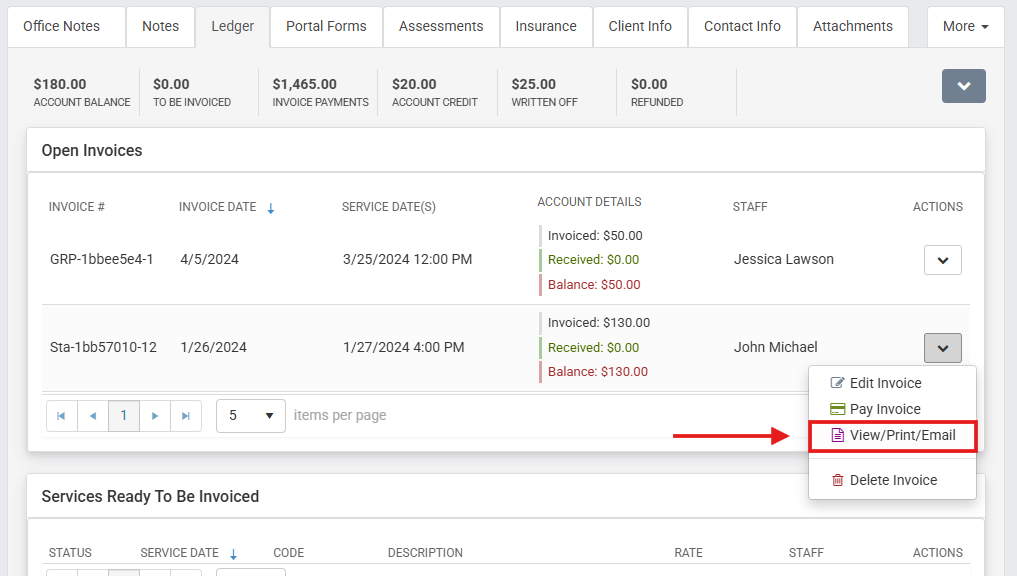
Task: Click the $1,465.00 Invoice Payments figure
Action: click(305, 84)
